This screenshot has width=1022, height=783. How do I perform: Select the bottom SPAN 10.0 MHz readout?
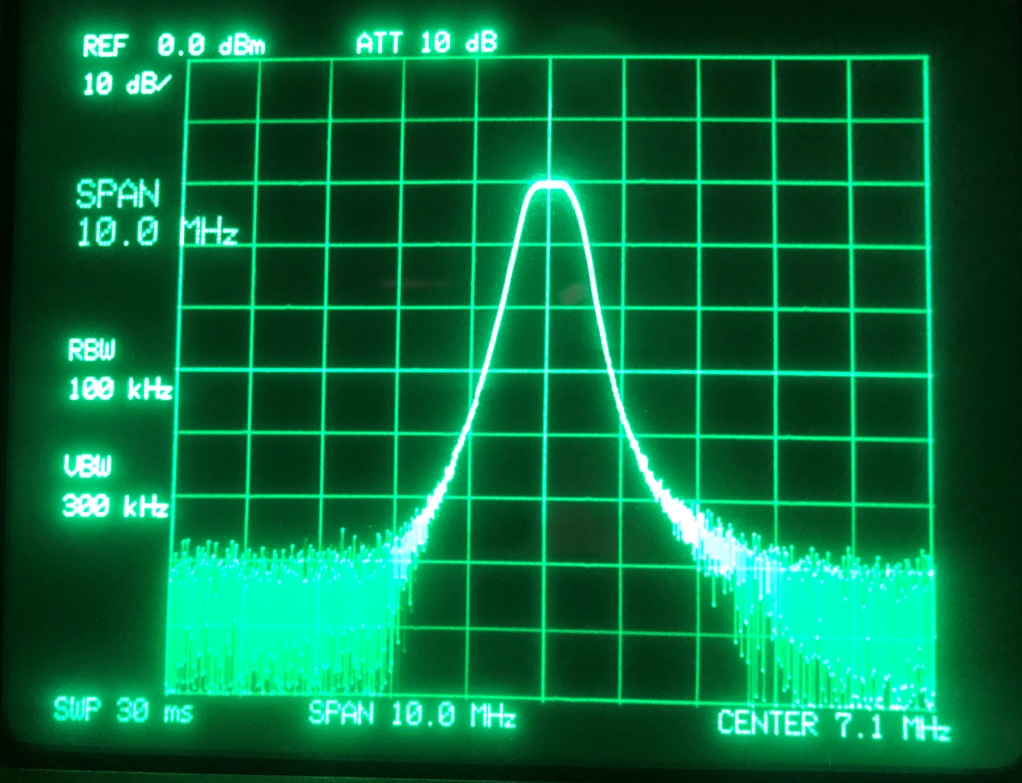point(412,715)
